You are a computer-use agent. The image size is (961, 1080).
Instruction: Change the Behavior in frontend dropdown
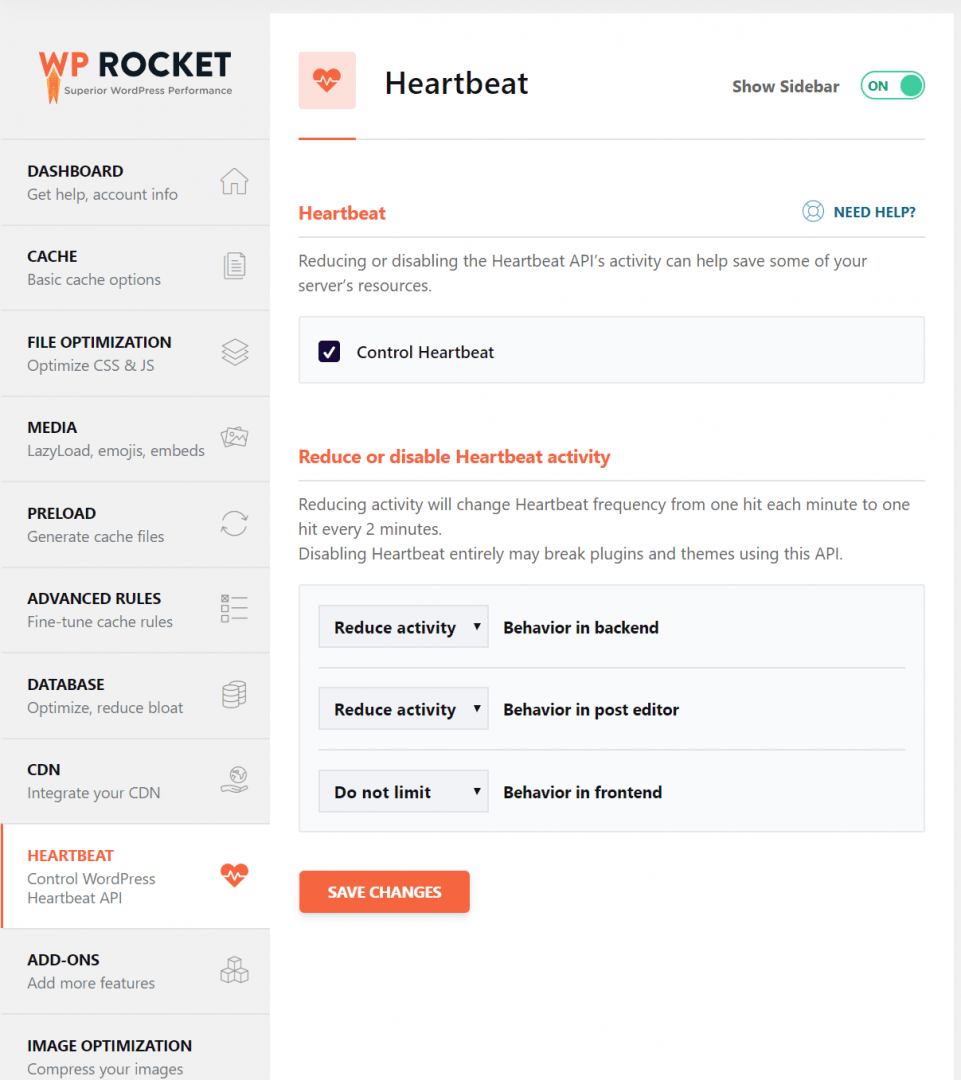coord(402,791)
